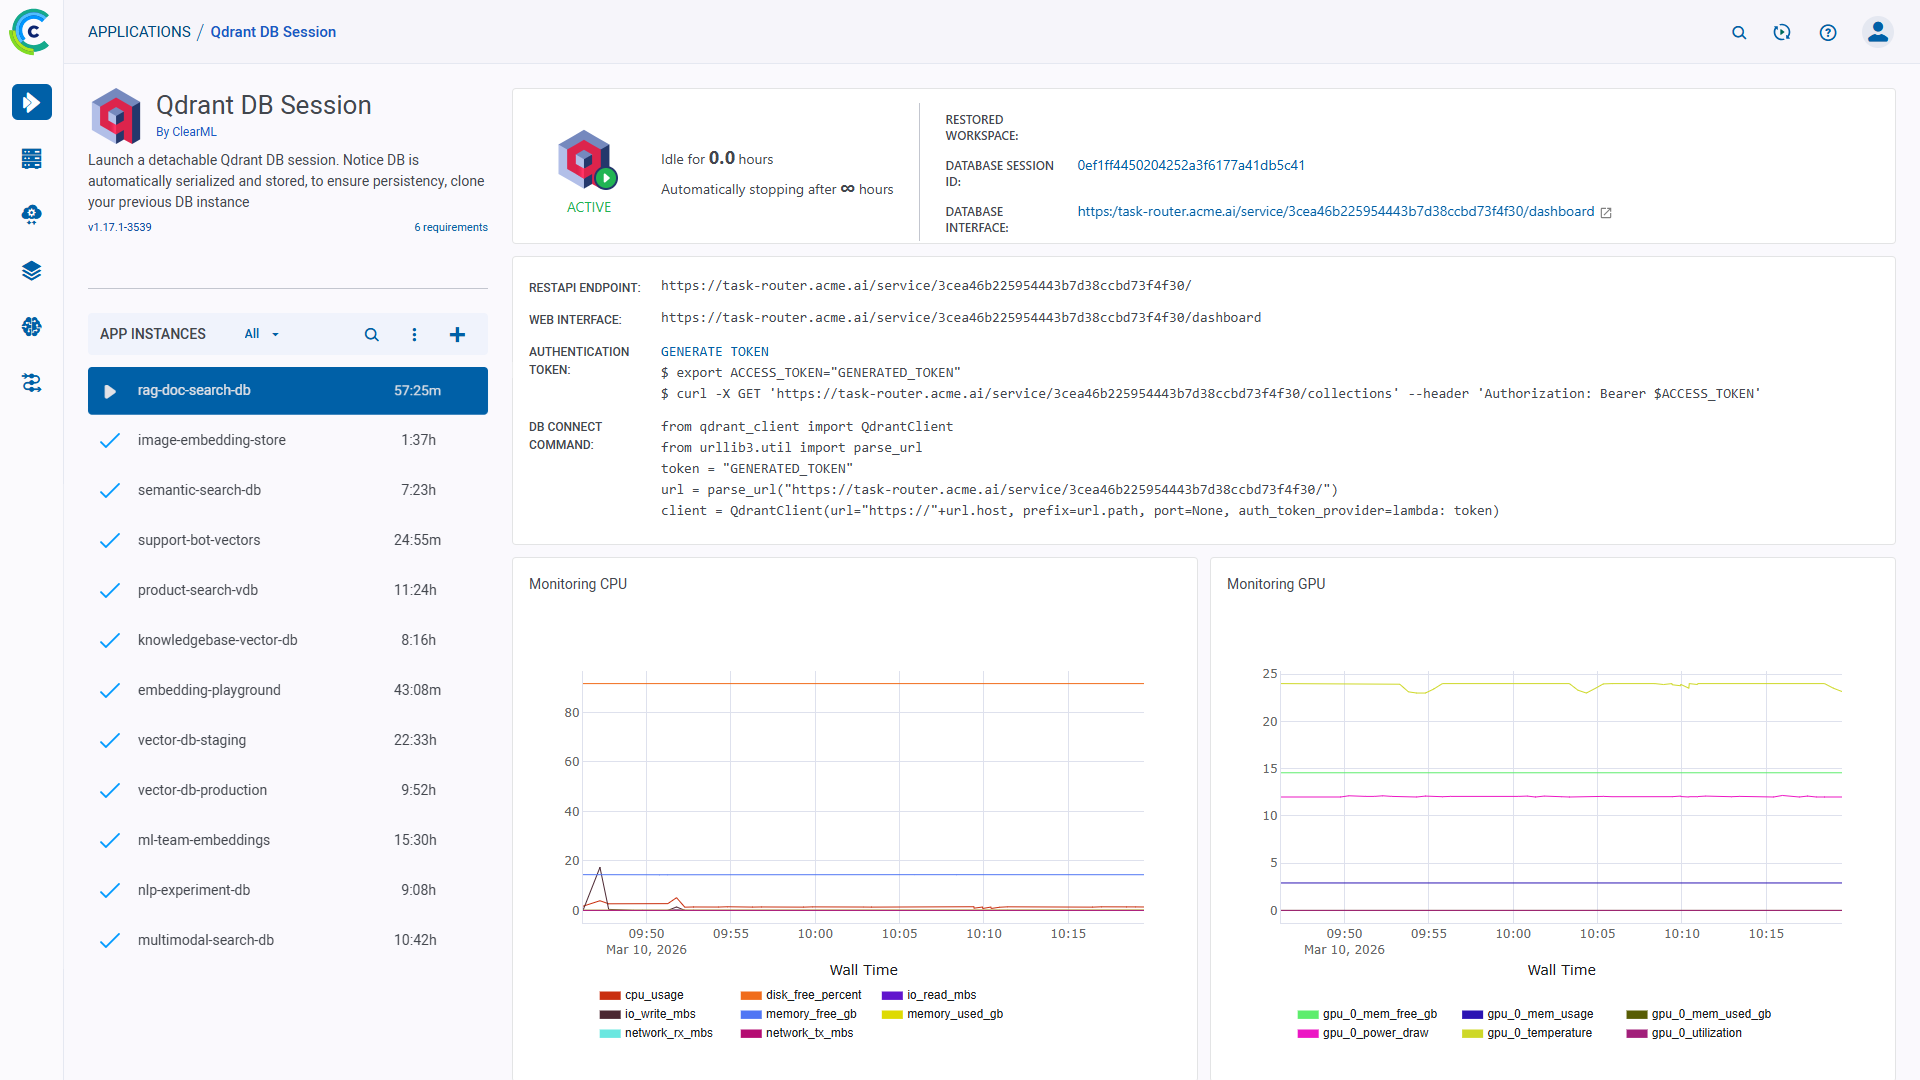Viewport: 1920px width, 1080px height.
Task: Select product-search-vdb instance
Action: [288, 590]
